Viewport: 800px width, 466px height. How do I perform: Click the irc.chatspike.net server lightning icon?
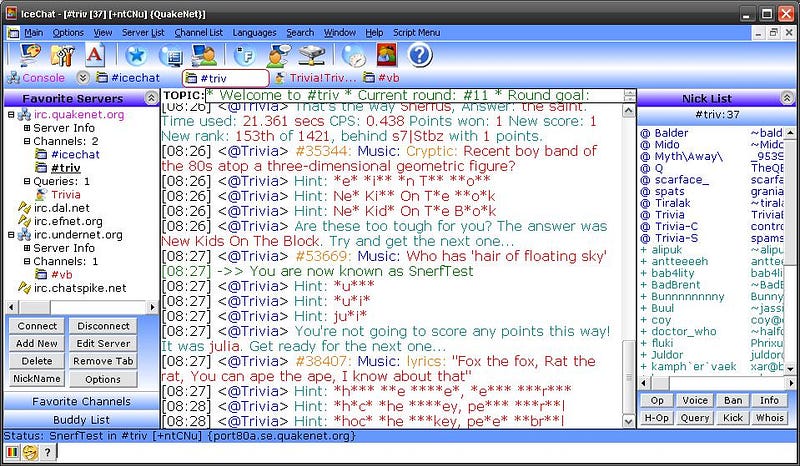click(24, 288)
